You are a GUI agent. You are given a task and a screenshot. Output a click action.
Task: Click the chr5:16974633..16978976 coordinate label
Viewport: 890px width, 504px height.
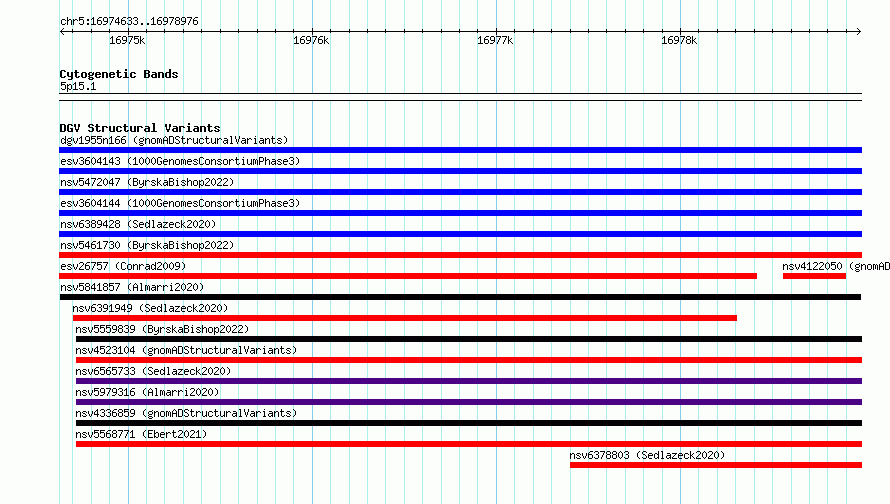click(x=129, y=22)
